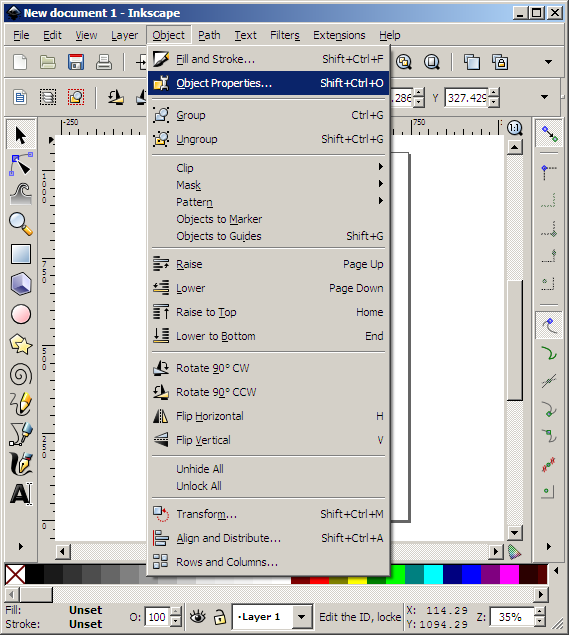The width and height of the screenshot is (569, 635).
Task: Choose Flip Horizontal menu item
Action: point(268,416)
